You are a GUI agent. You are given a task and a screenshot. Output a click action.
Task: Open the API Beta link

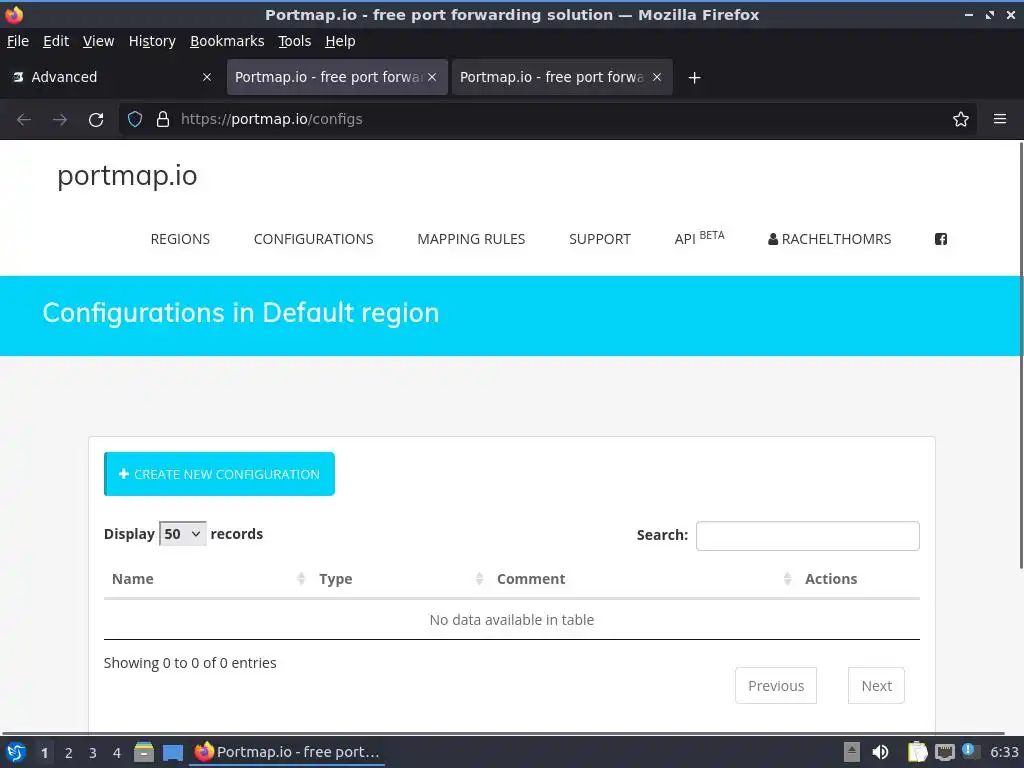point(699,238)
